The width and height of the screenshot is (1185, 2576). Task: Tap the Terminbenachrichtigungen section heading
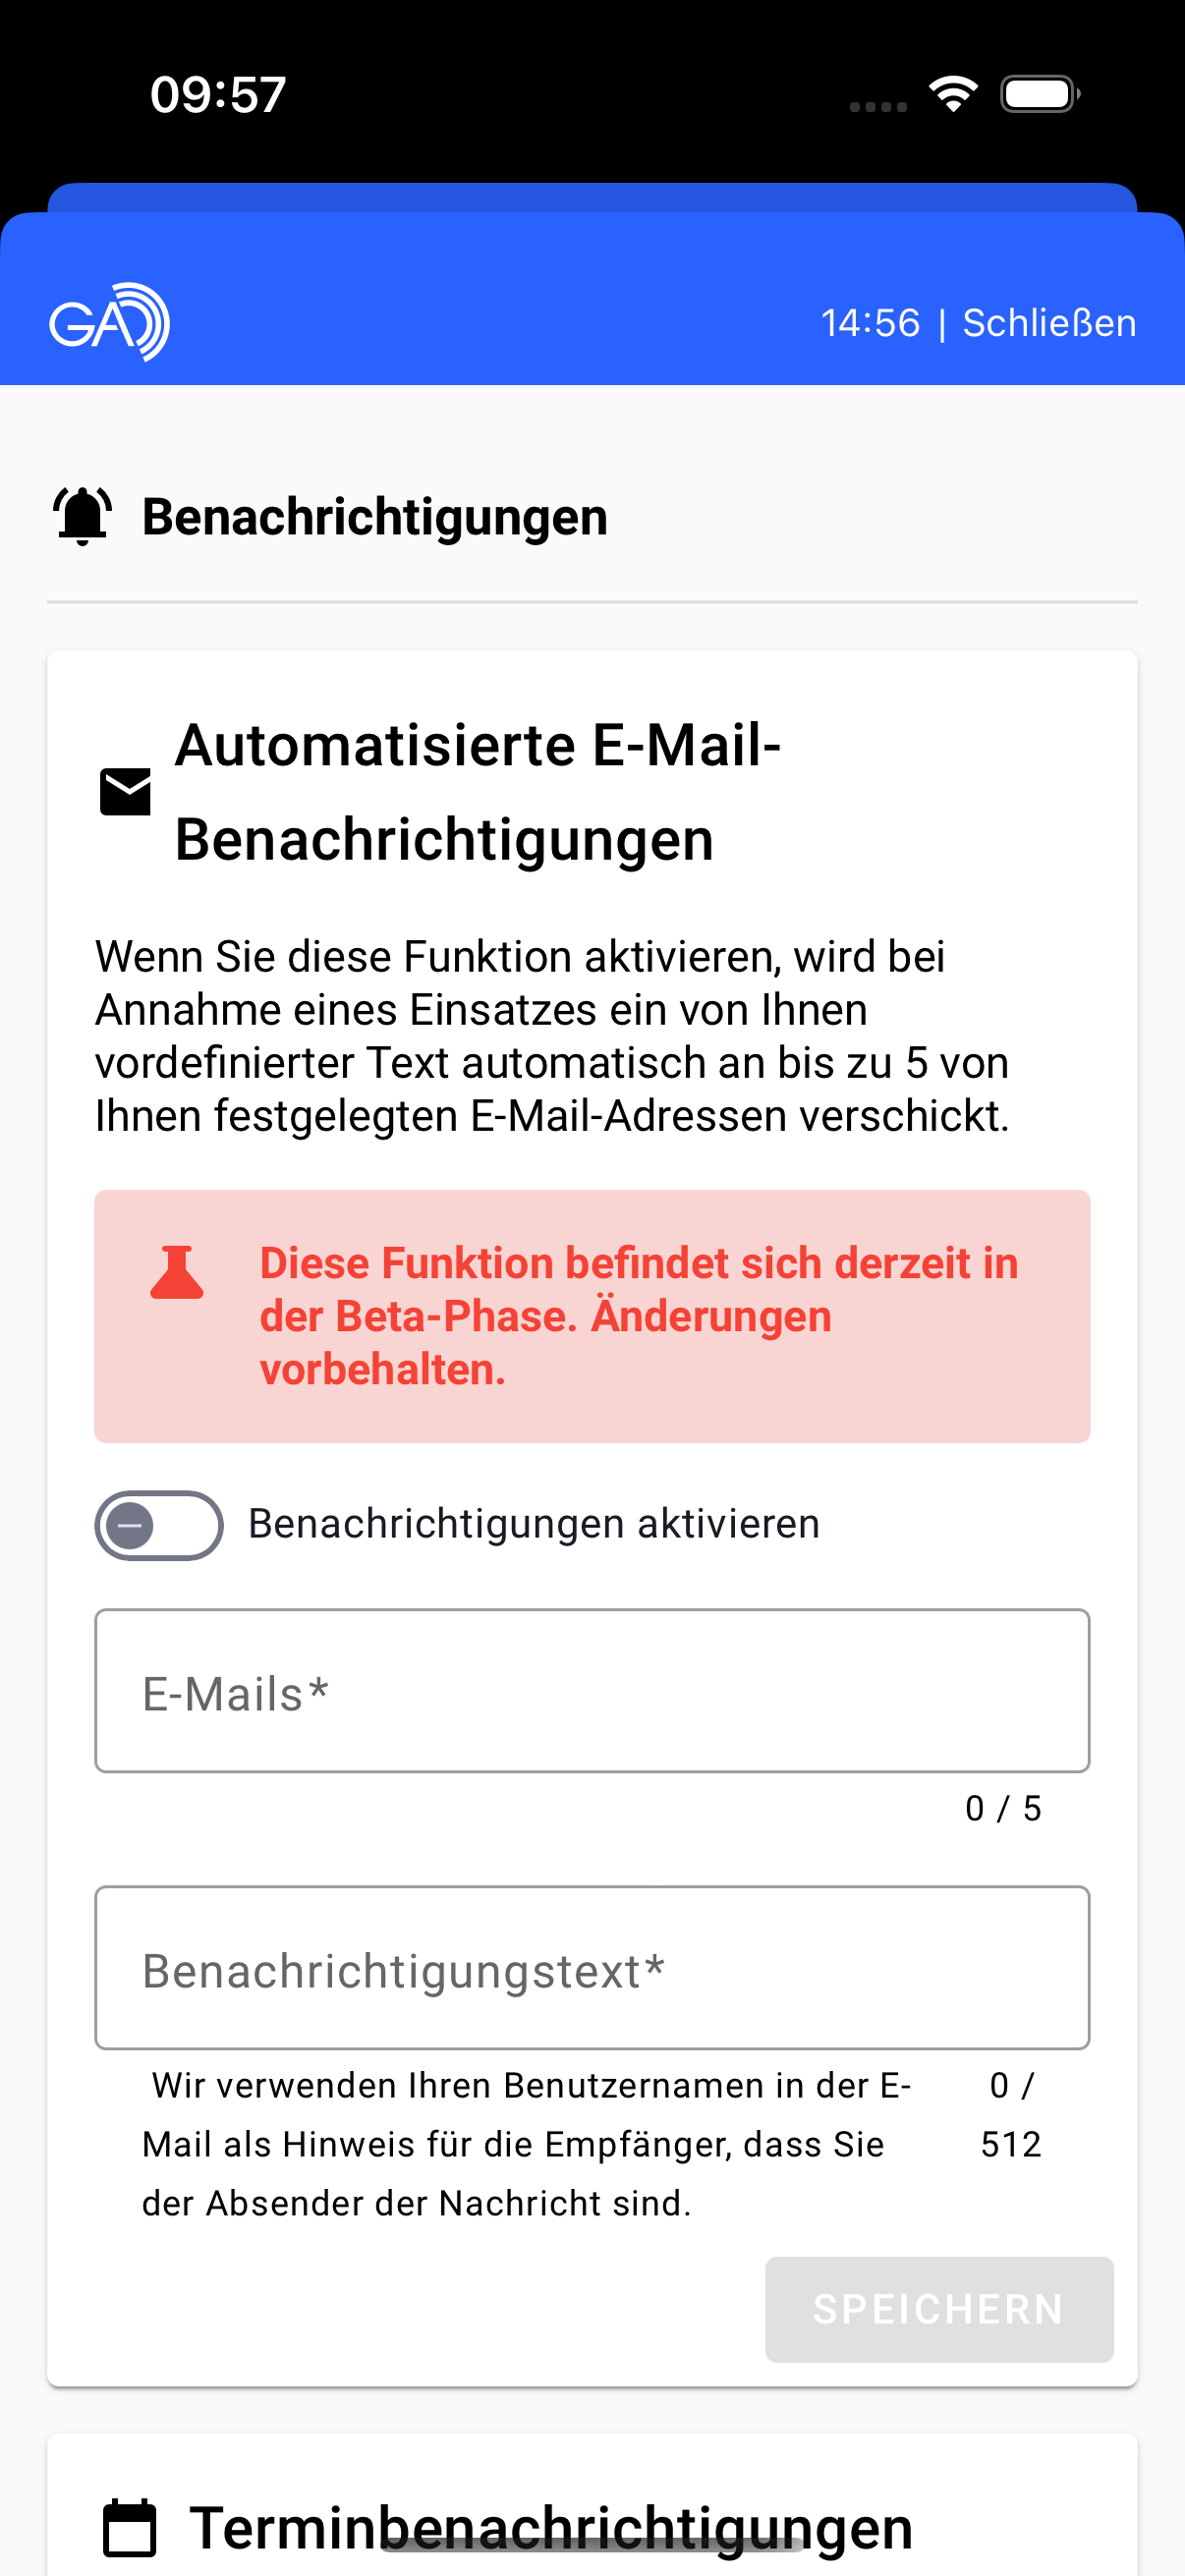551,2527
